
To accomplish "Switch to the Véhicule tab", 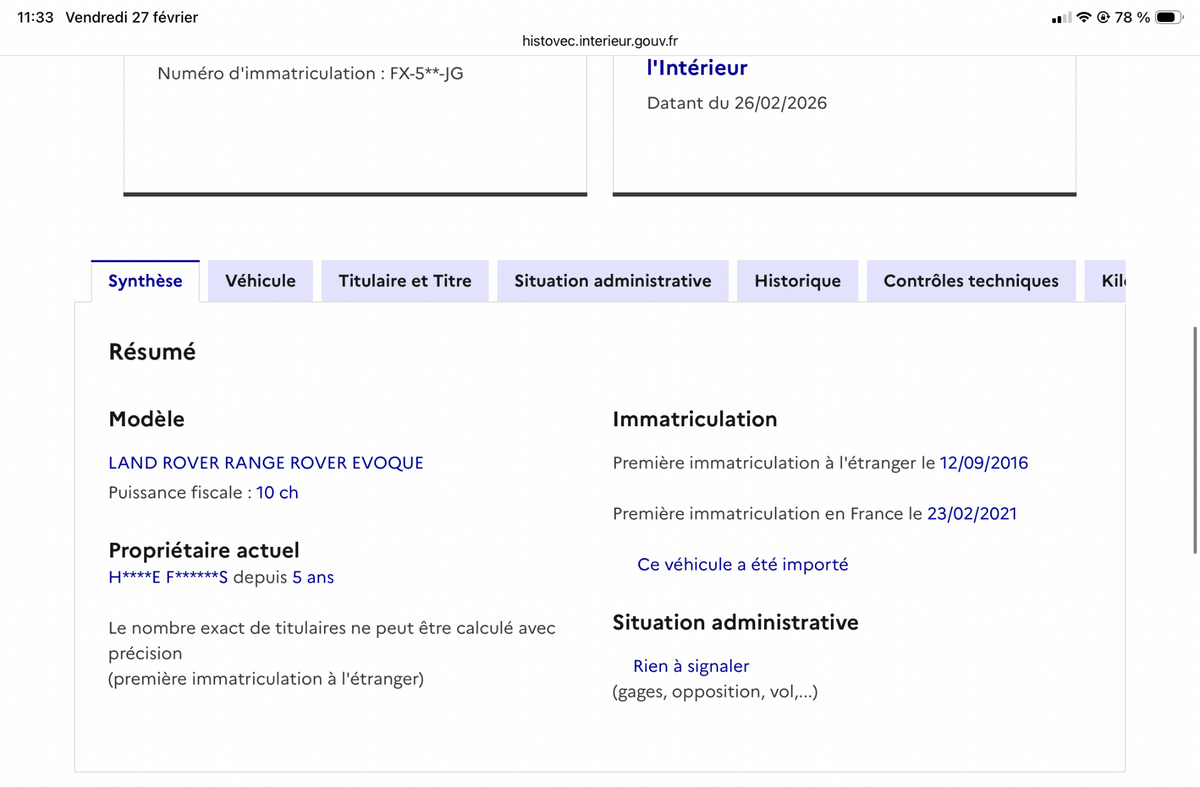I will coord(260,281).
